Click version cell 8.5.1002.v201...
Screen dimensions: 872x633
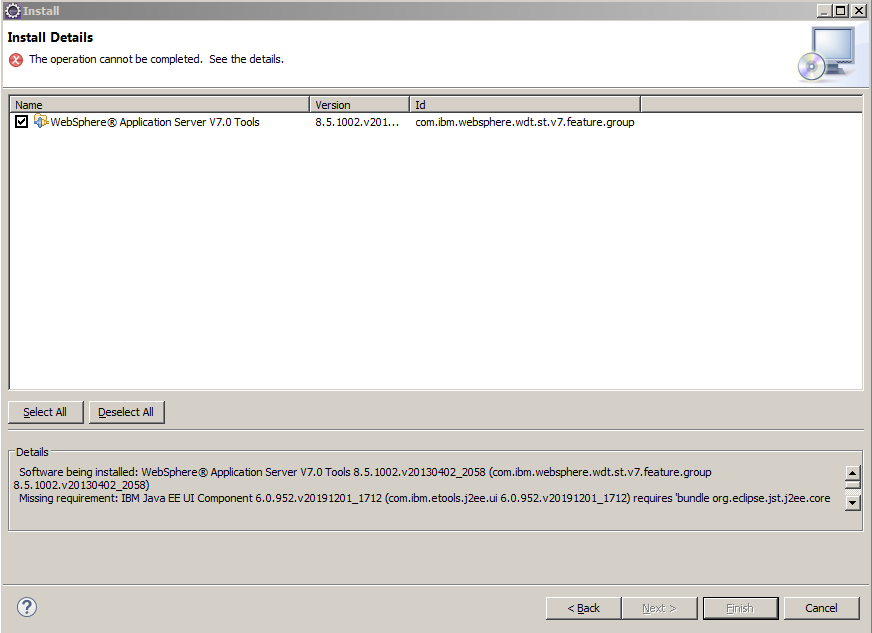point(357,122)
